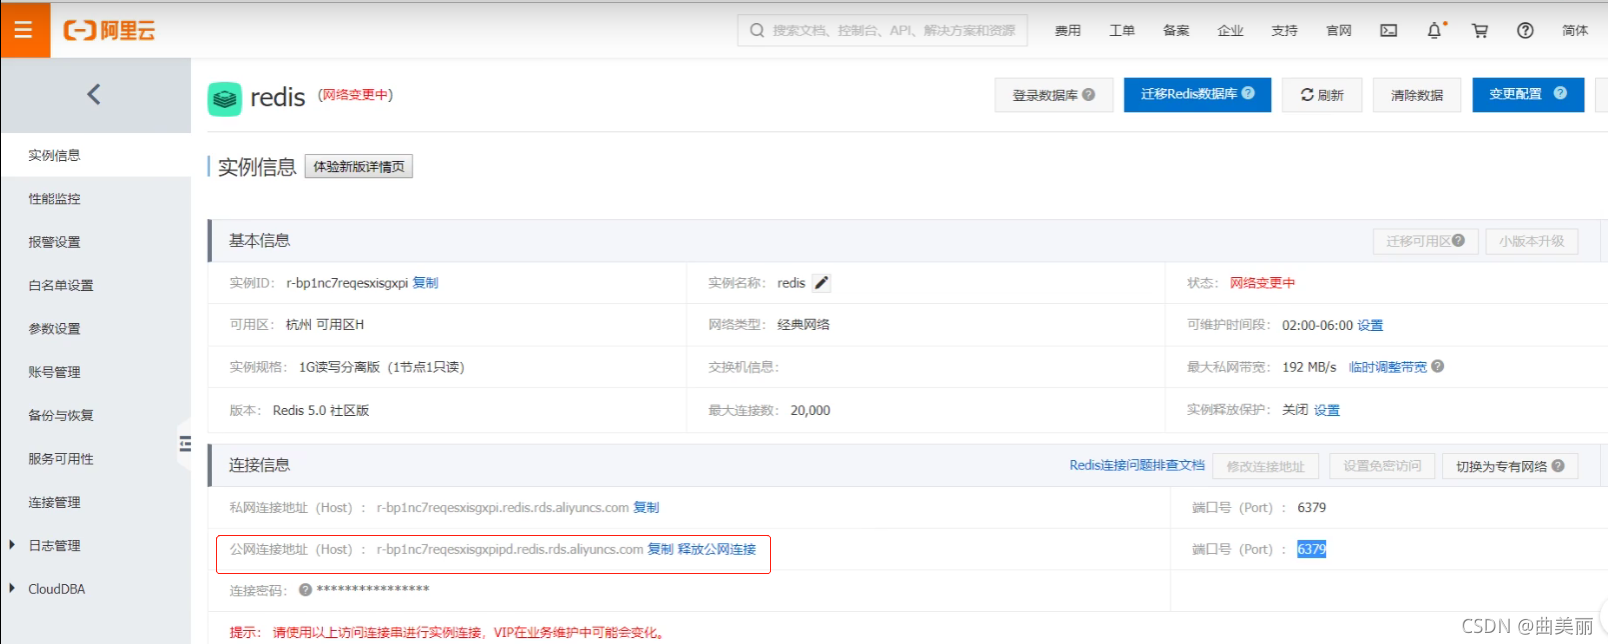Click help icon on 登录数据库 button

point(1089,94)
